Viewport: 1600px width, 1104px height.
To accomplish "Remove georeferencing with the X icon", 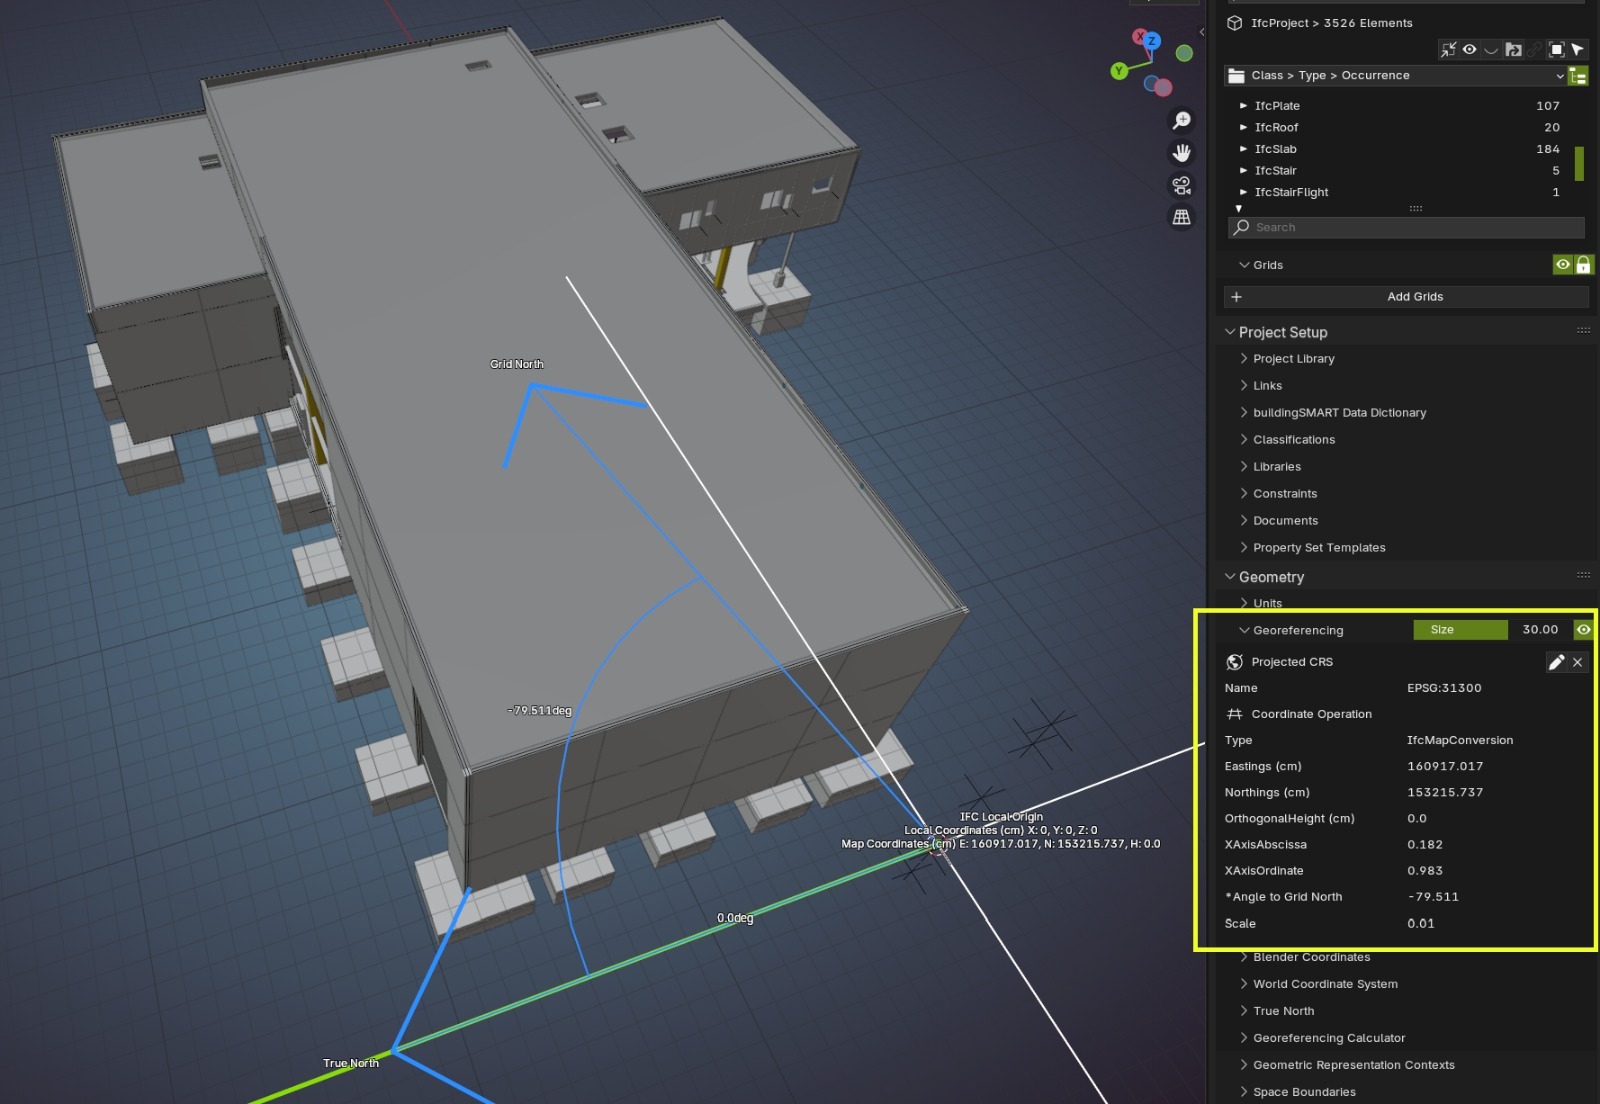I will click(x=1578, y=662).
